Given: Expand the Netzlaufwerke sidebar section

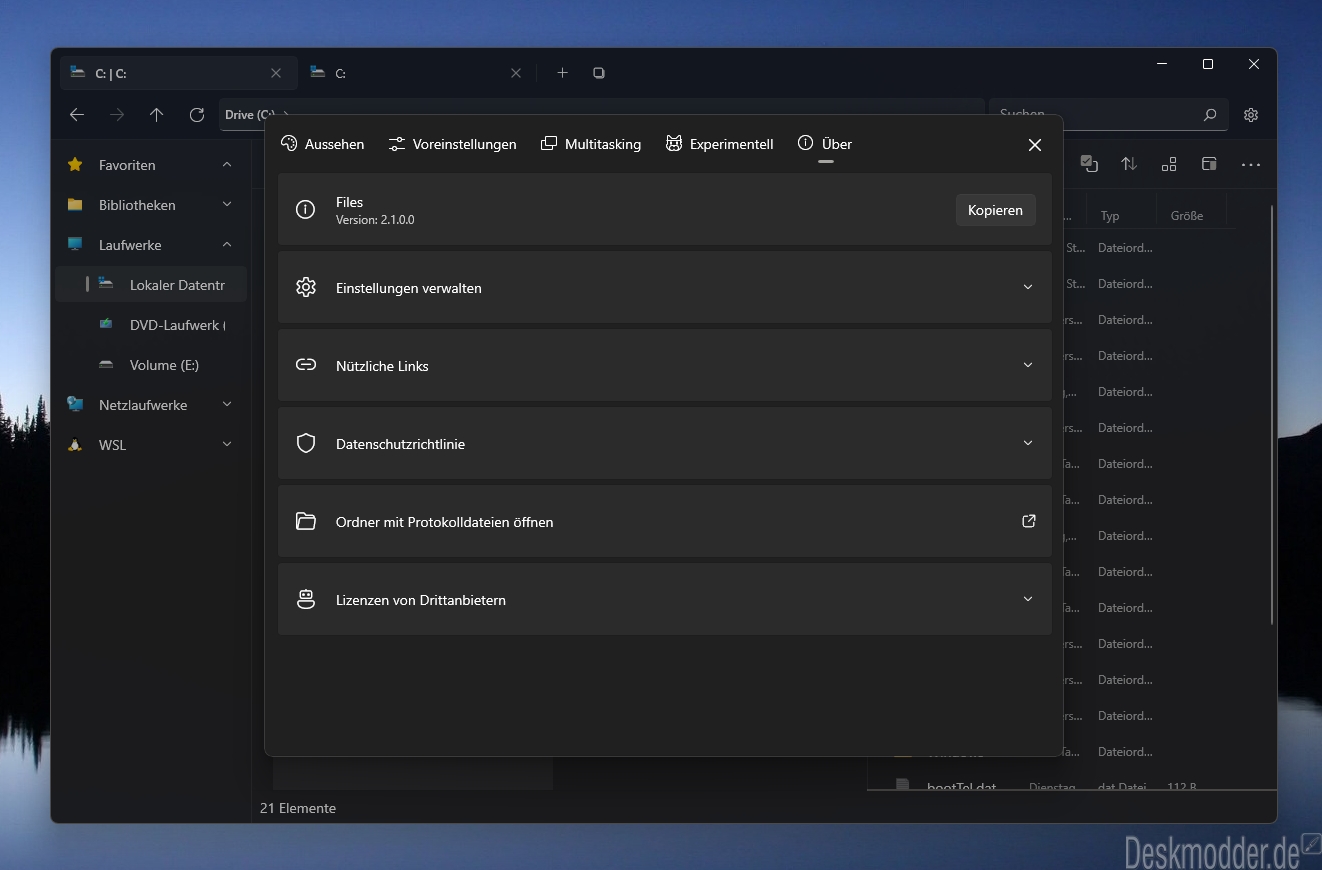Looking at the screenshot, I should click(227, 405).
